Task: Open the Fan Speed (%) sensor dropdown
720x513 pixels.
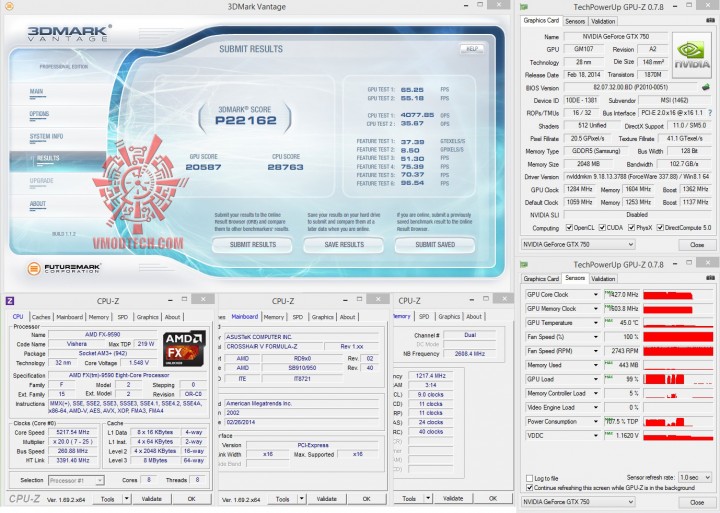Action: pos(596,337)
